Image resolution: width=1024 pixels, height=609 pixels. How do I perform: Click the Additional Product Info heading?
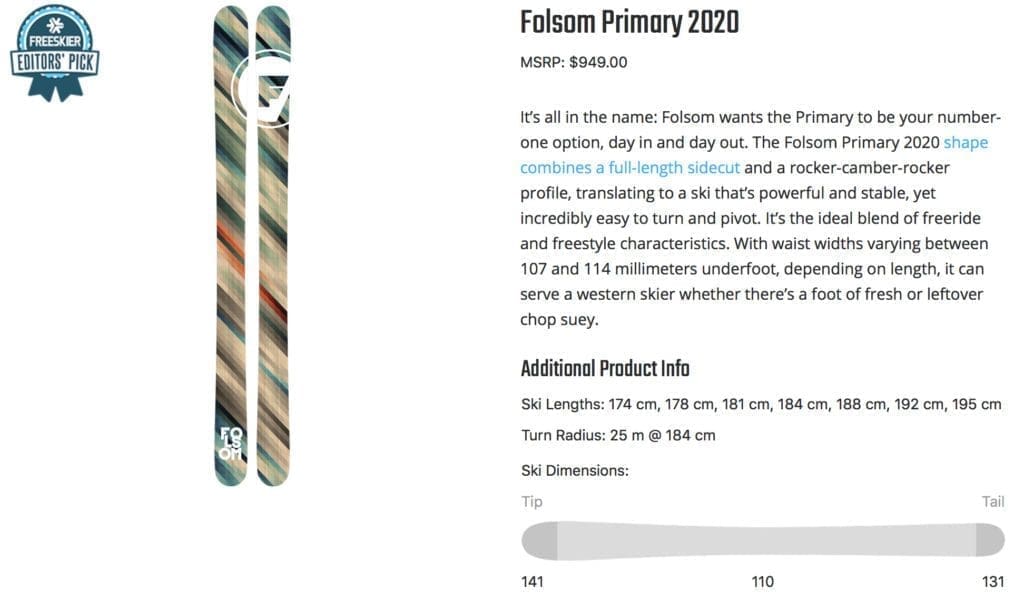click(605, 368)
